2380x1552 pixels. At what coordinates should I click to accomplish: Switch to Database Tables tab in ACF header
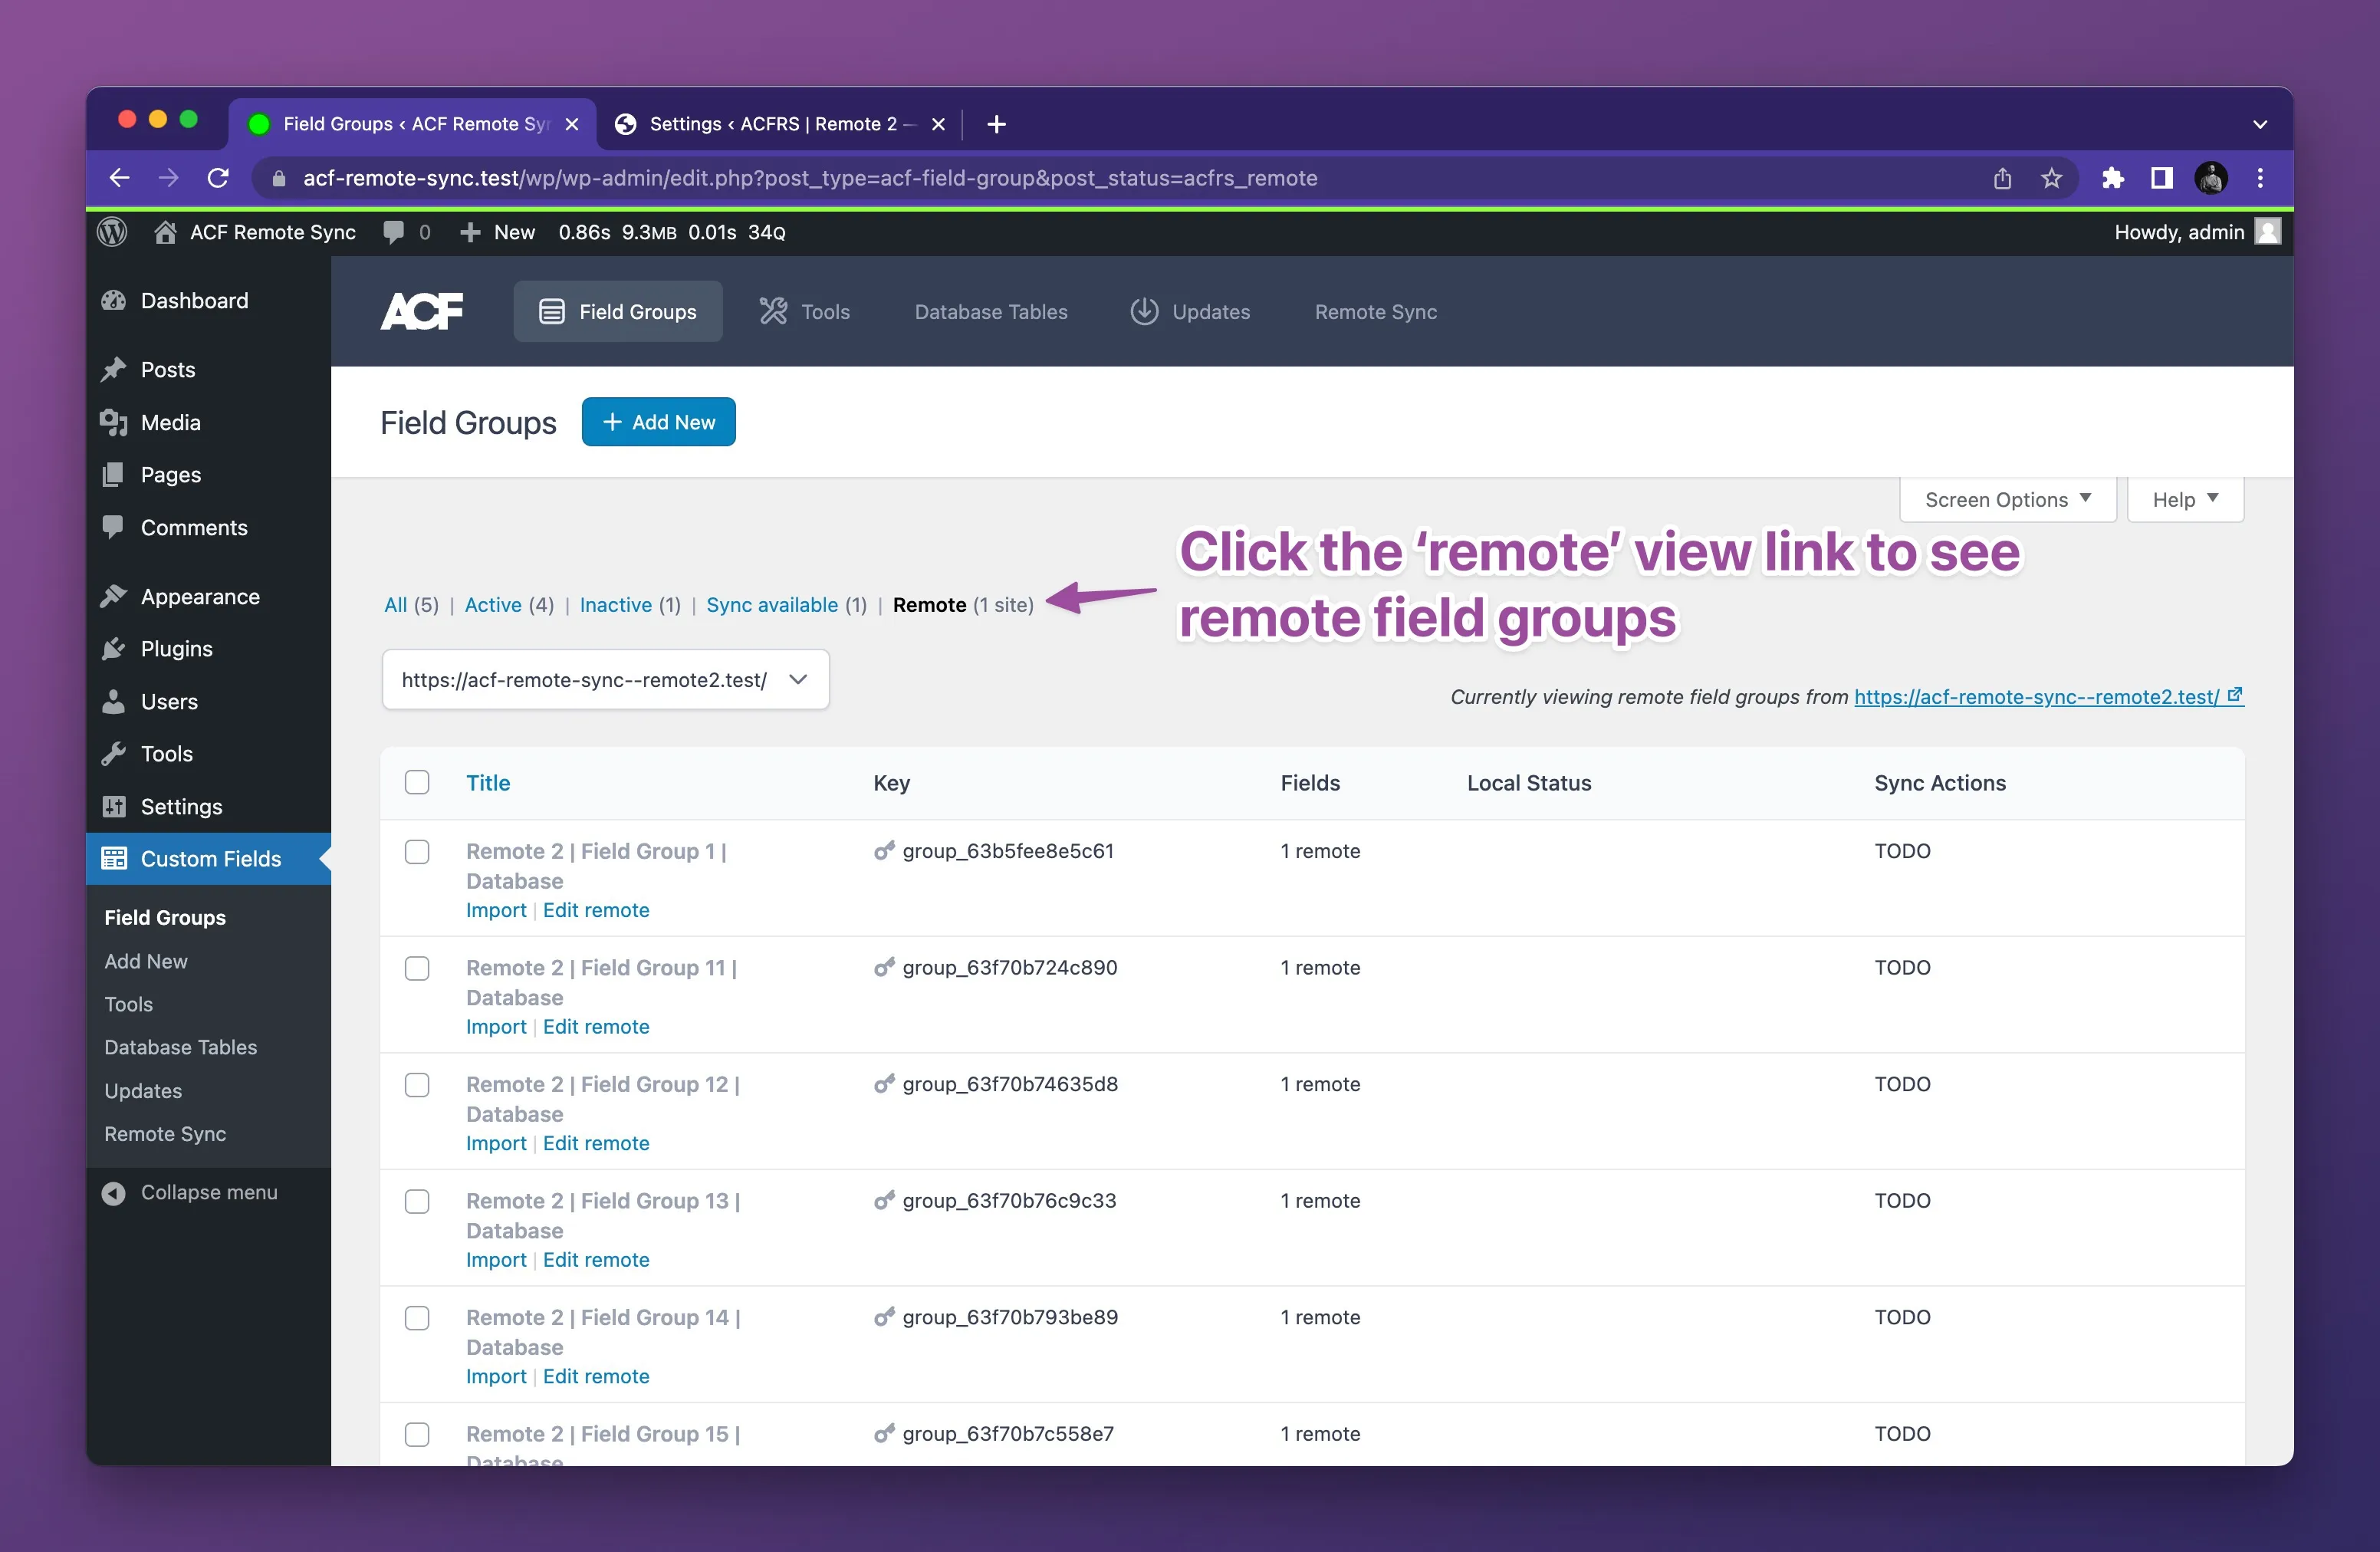(x=991, y=311)
